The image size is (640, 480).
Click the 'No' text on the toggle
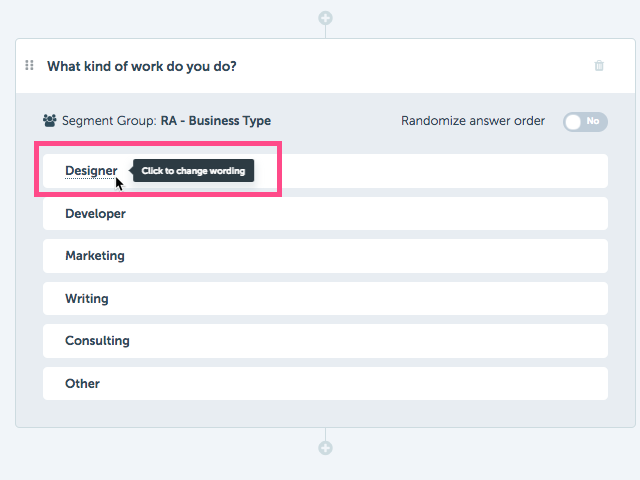[593, 121]
